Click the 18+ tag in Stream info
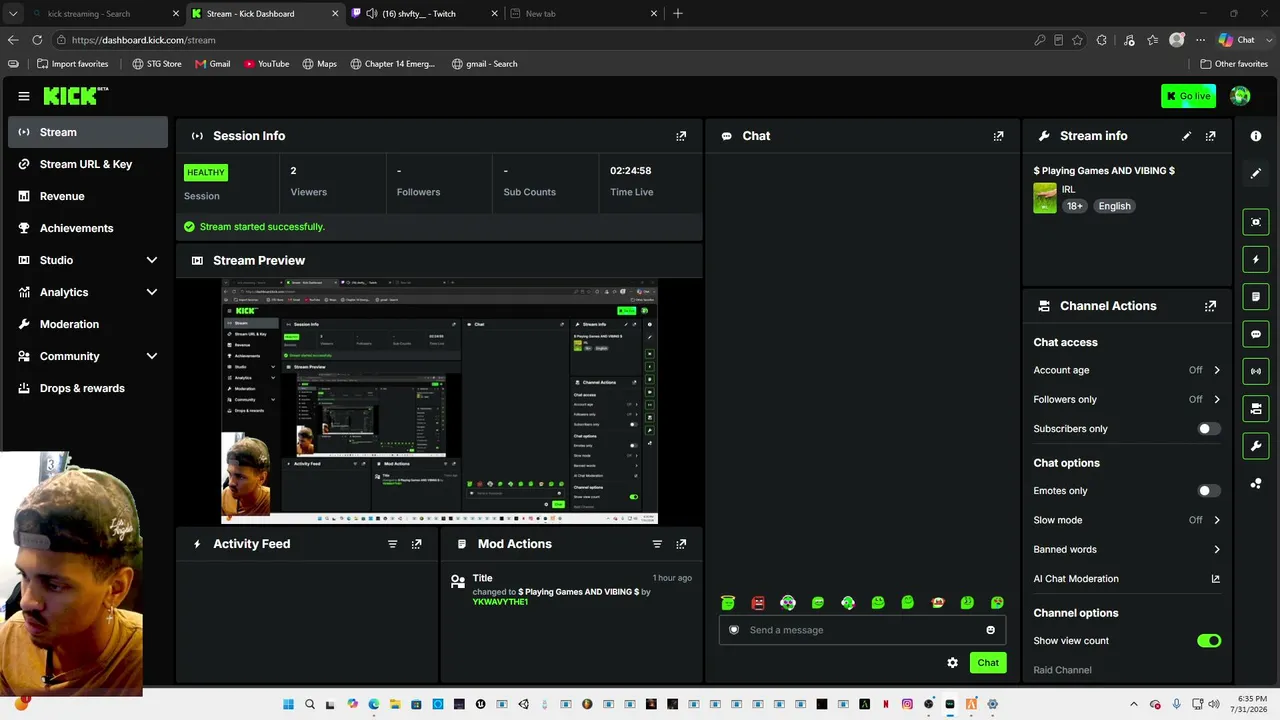This screenshot has height=720, width=1280. [1074, 206]
